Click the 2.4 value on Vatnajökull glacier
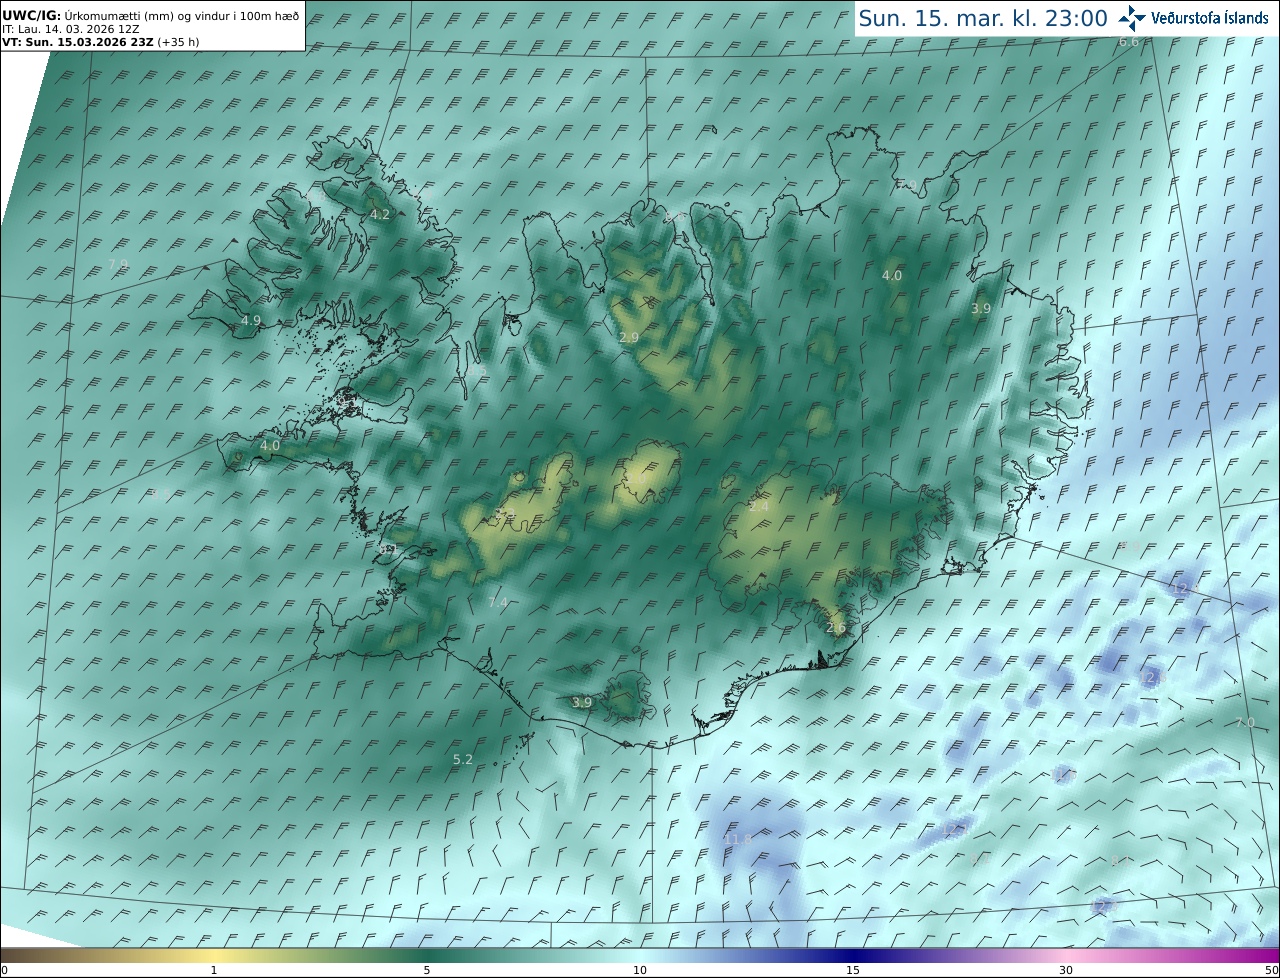 coord(758,506)
